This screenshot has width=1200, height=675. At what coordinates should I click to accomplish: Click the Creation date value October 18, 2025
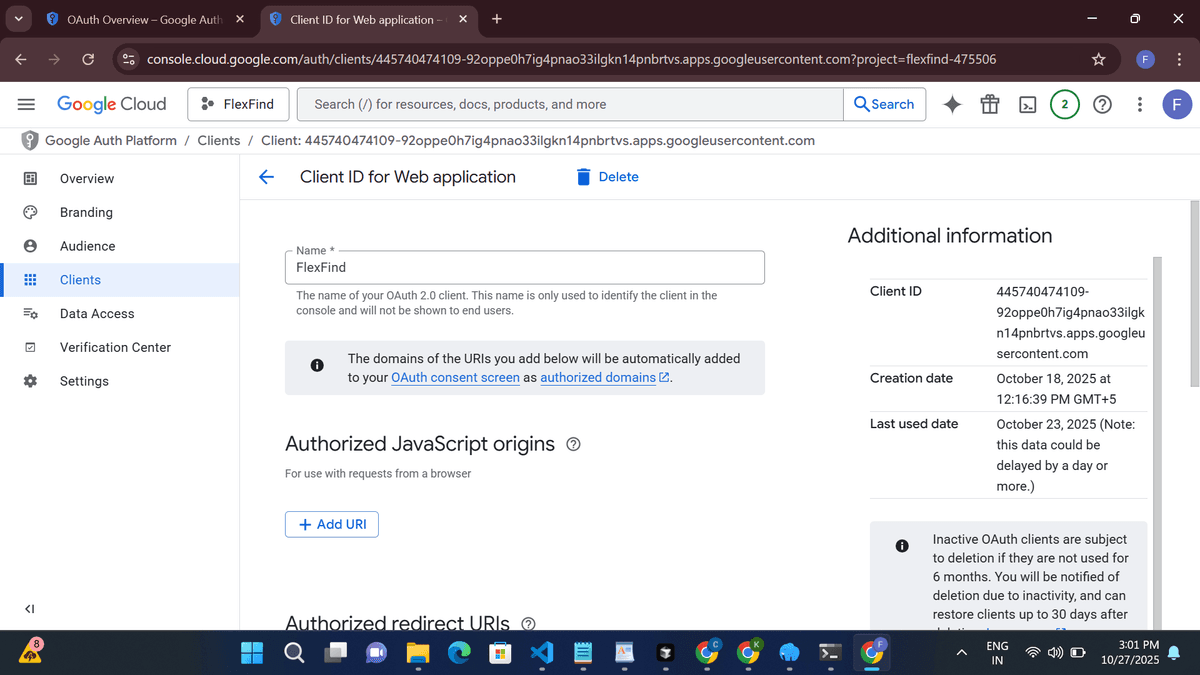pyautogui.click(x=1054, y=388)
